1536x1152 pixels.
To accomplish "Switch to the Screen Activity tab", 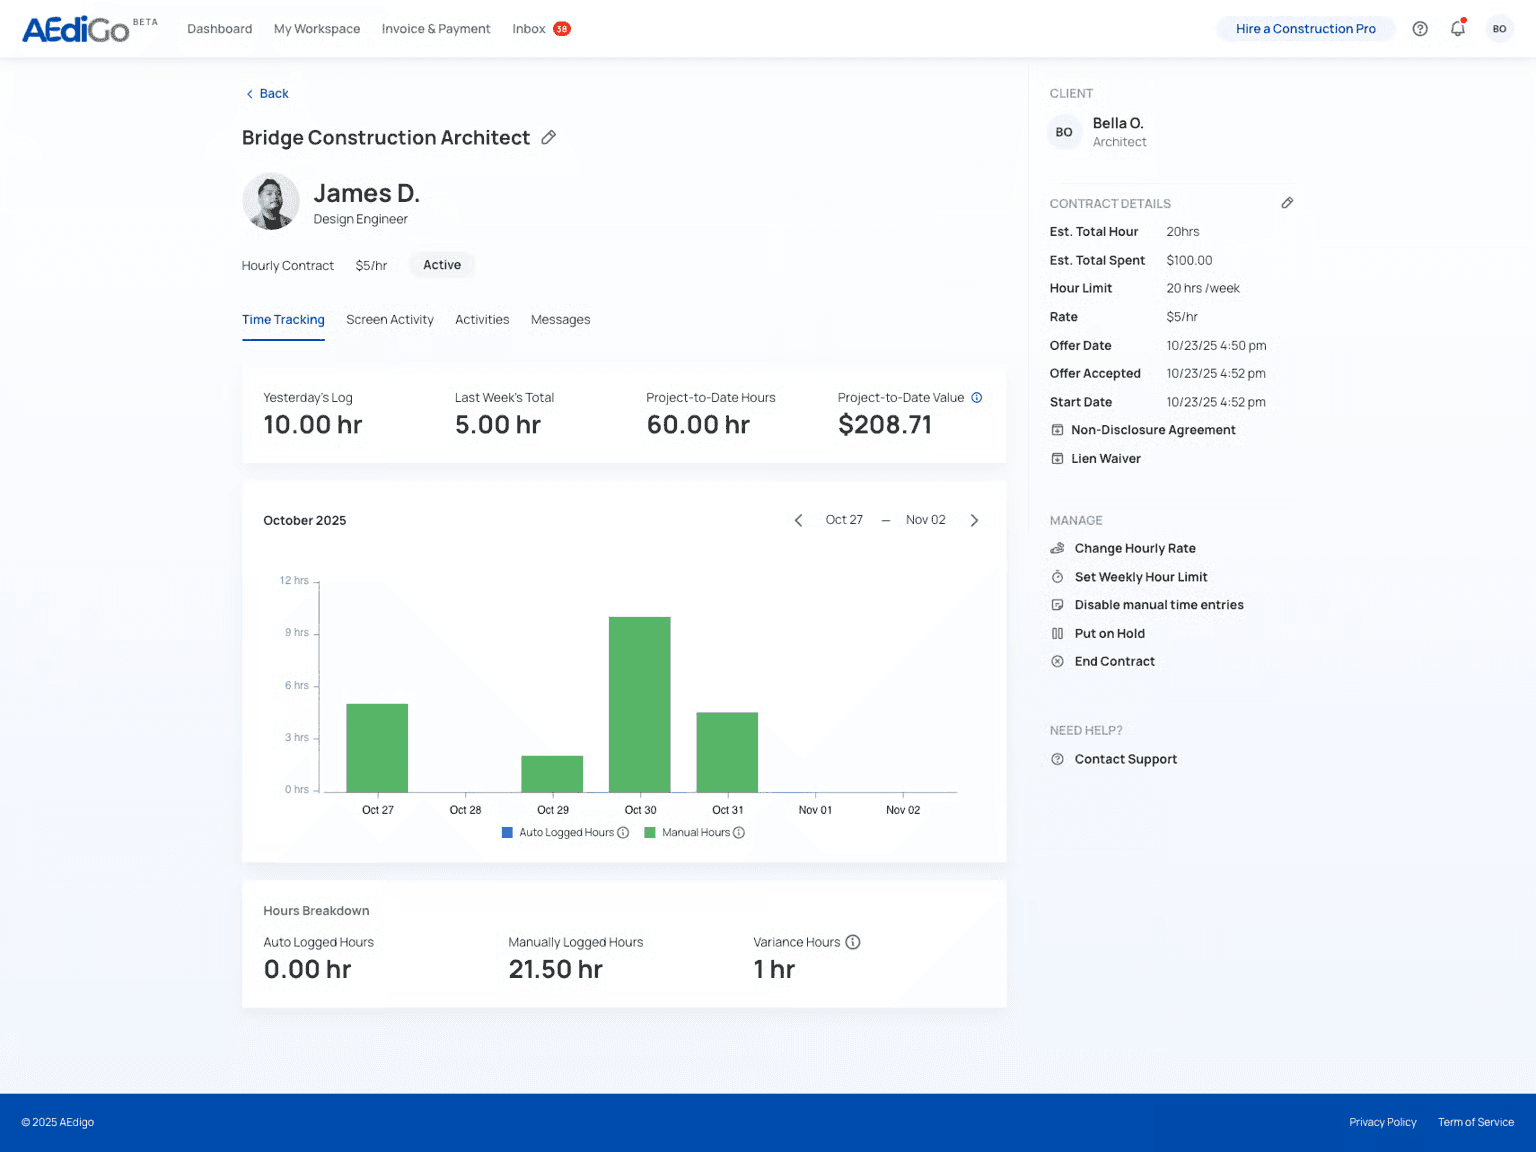I will click(x=389, y=319).
